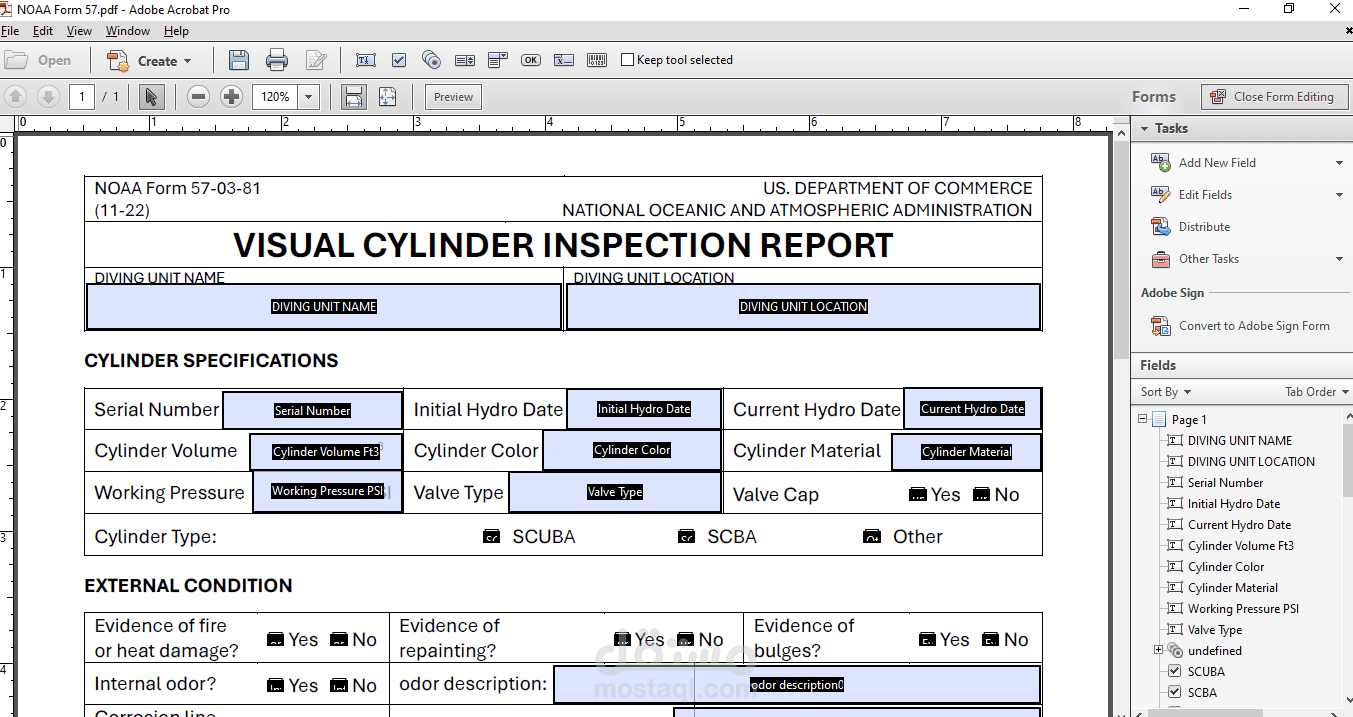The image size is (1353, 717).
Task: Expand the Edit Fields dropdown arrow
Action: [1340, 195]
